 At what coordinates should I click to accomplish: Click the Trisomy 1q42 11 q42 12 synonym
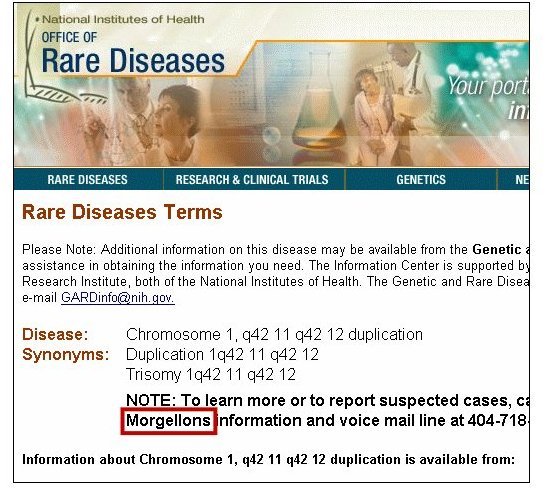point(211,374)
